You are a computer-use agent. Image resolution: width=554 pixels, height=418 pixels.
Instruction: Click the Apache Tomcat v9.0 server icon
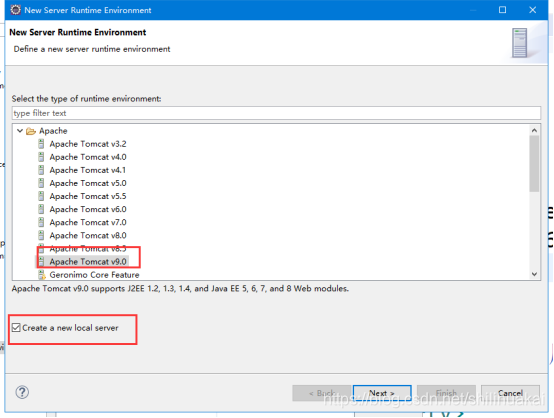click(x=41, y=262)
